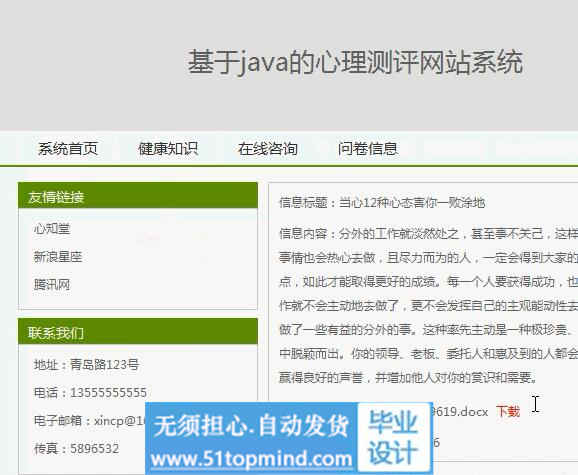Screen dimensions: 578x475
Task: Click the 腾讯网 link
Action: (x=52, y=284)
